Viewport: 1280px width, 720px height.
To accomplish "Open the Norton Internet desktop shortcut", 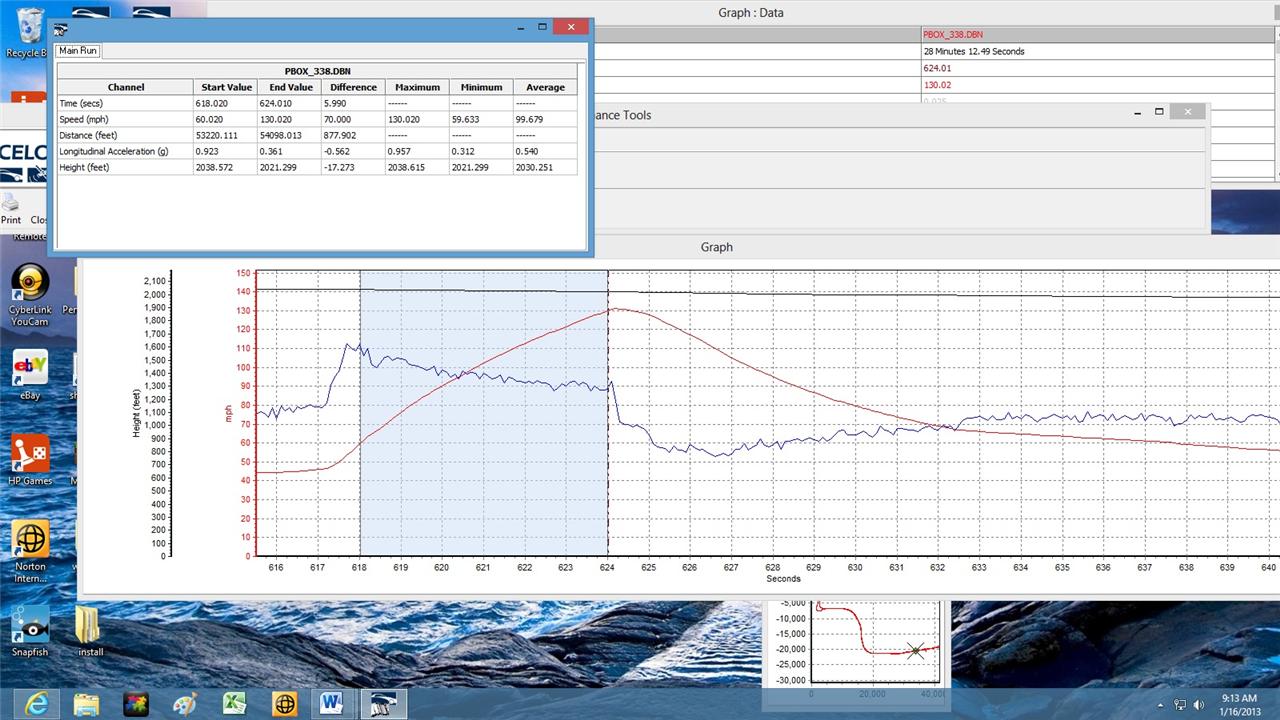I will tap(30, 552).
